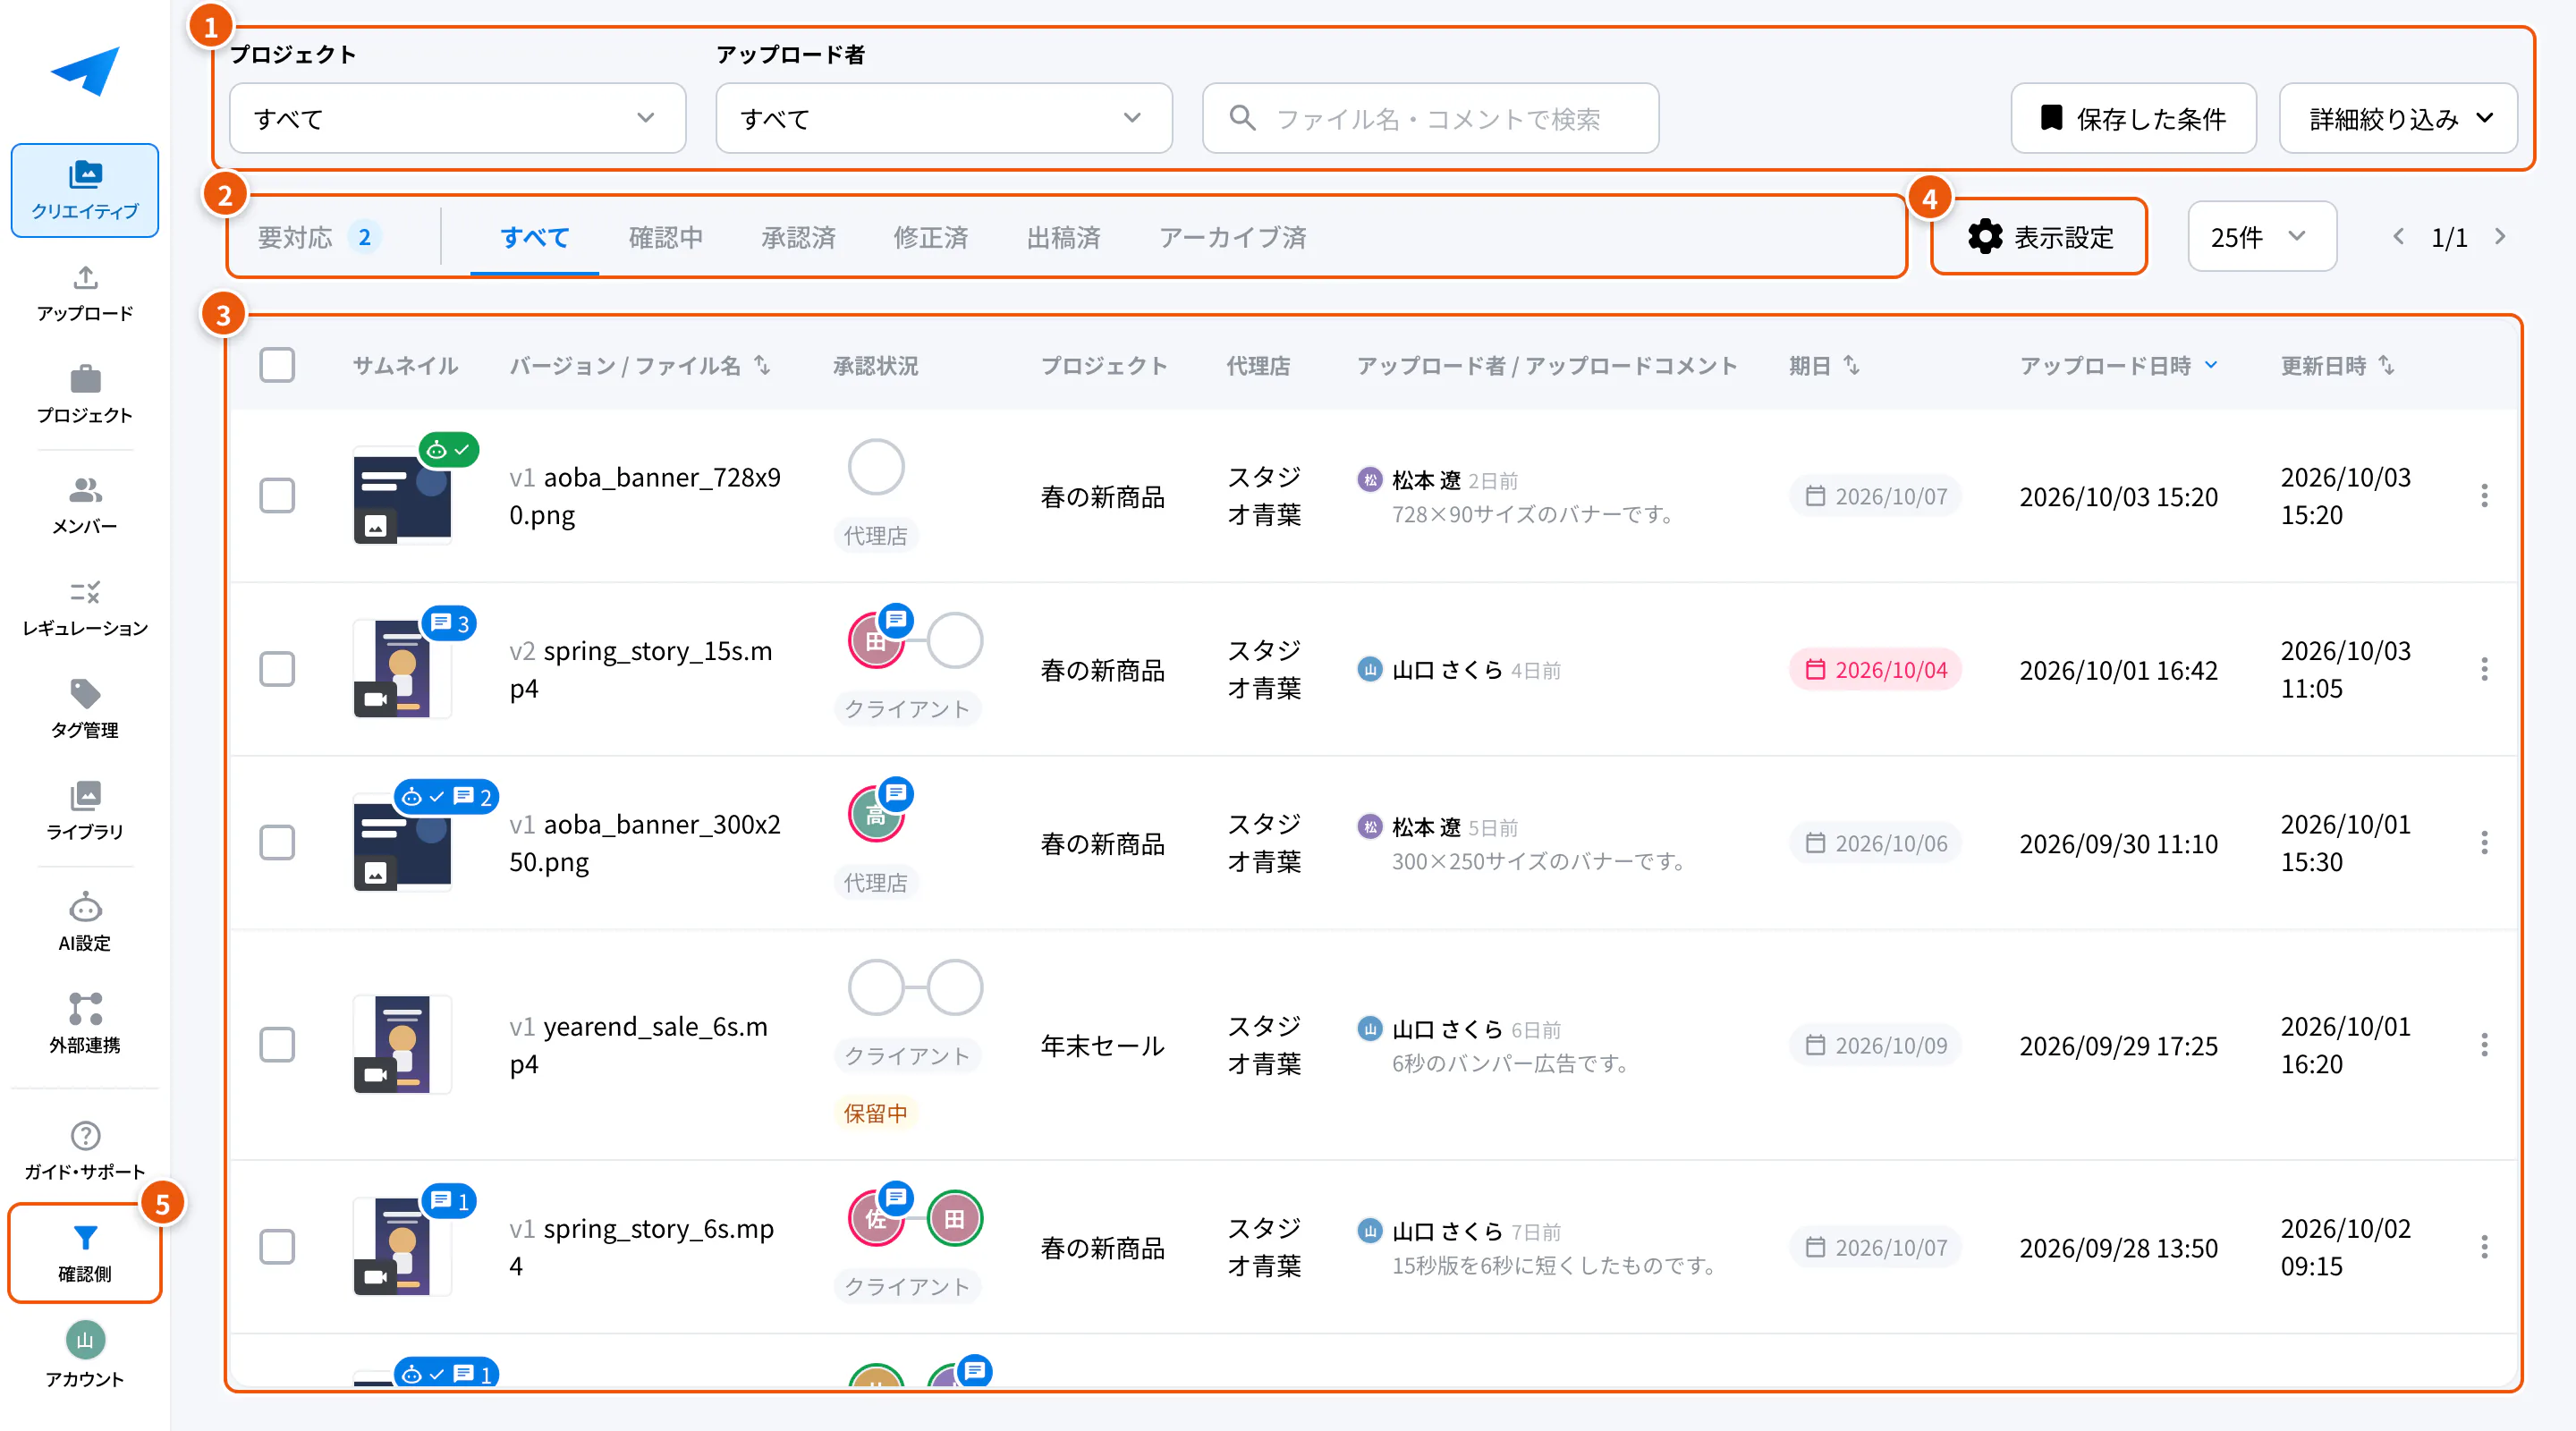Open the 表示設定 display settings
The image size is (2576, 1431).
point(2039,237)
